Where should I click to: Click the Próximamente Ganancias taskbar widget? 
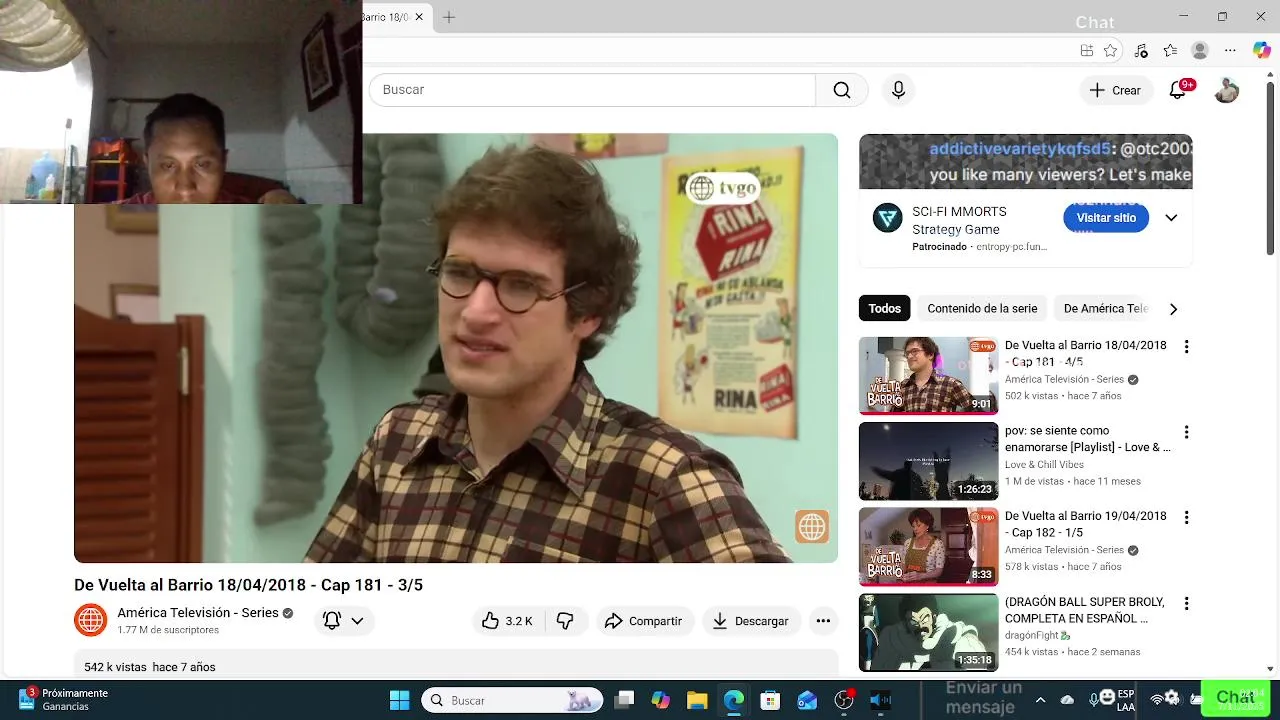[62, 699]
